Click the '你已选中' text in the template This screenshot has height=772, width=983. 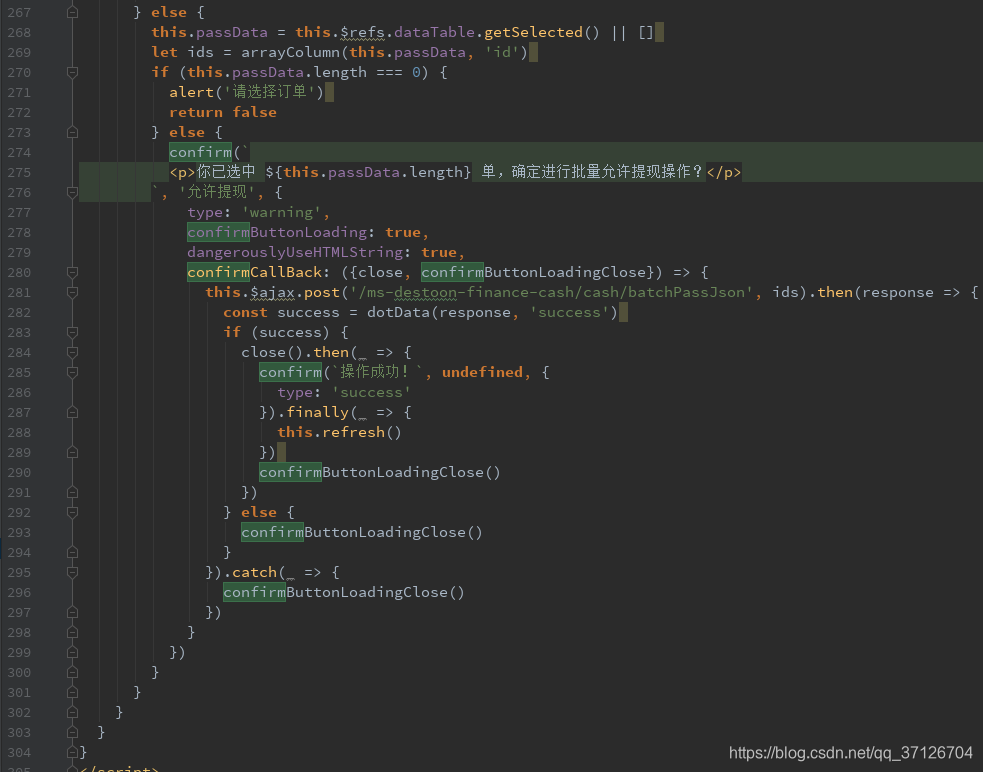click(x=226, y=172)
